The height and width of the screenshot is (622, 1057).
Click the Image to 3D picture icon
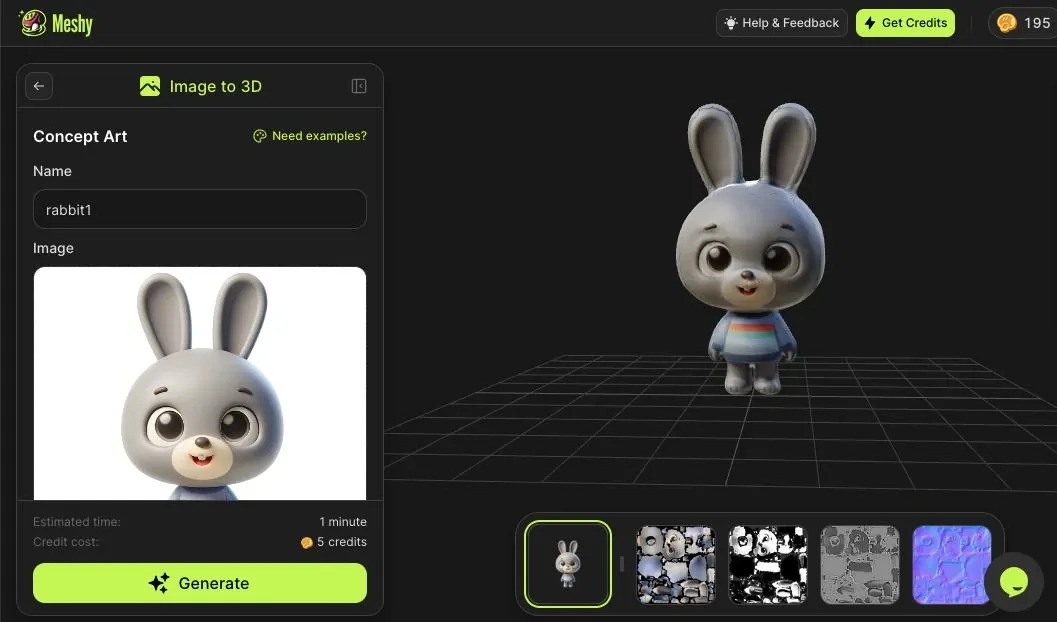[150, 86]
